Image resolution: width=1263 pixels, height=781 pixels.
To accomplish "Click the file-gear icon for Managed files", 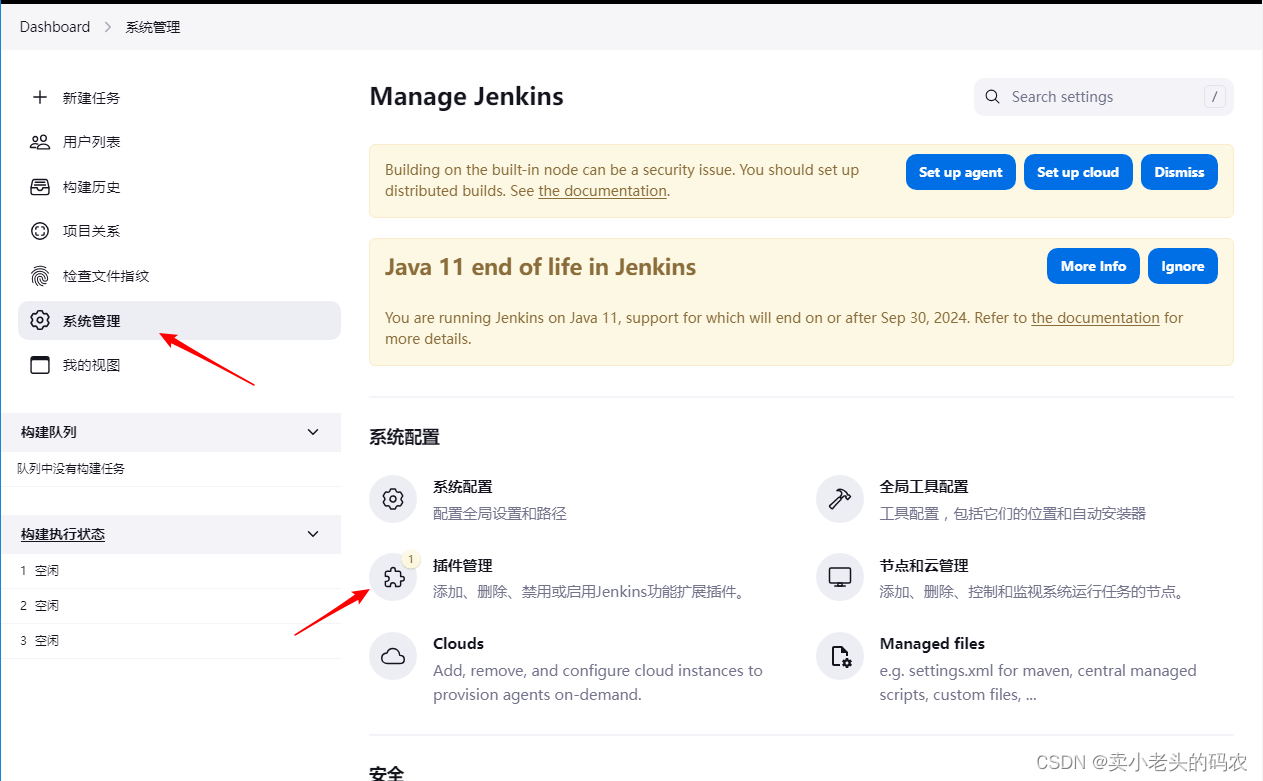I will click(840, 656).
